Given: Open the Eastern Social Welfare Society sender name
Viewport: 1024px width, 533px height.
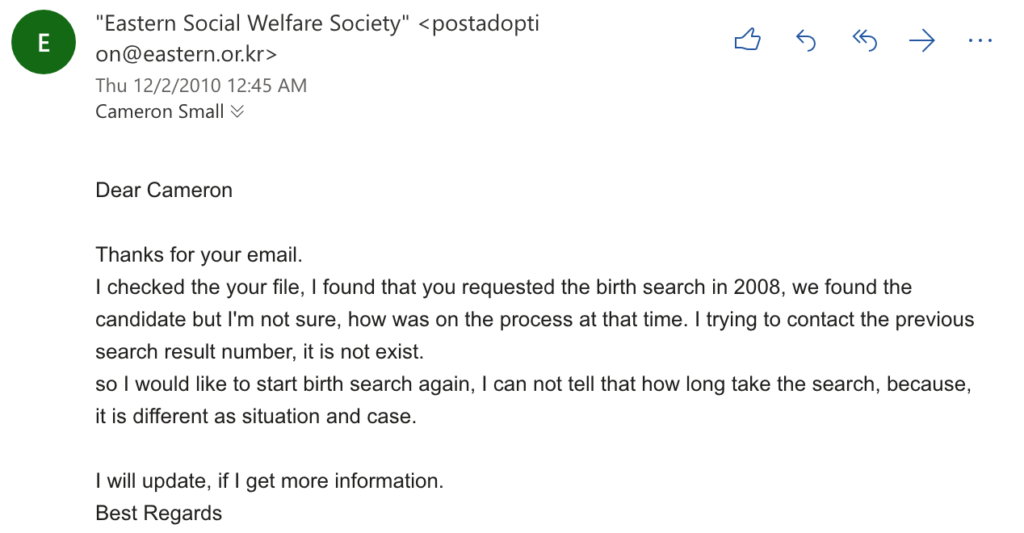Looking at the screenshot, I should [252, 24].
